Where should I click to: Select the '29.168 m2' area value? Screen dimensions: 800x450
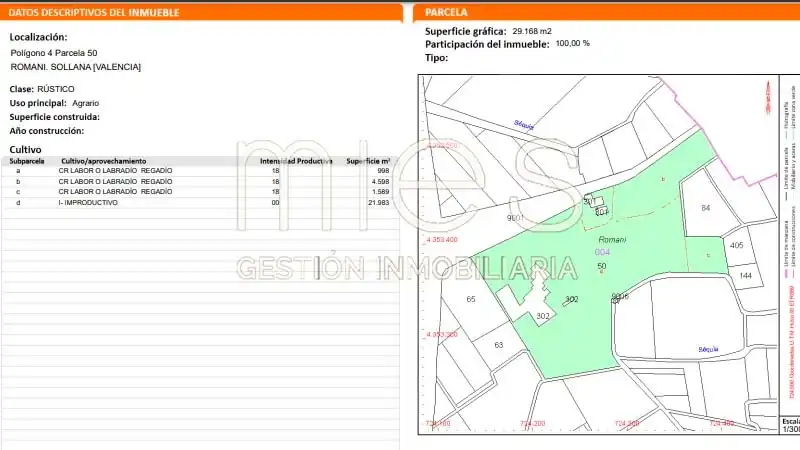click(x=532, y=31)
